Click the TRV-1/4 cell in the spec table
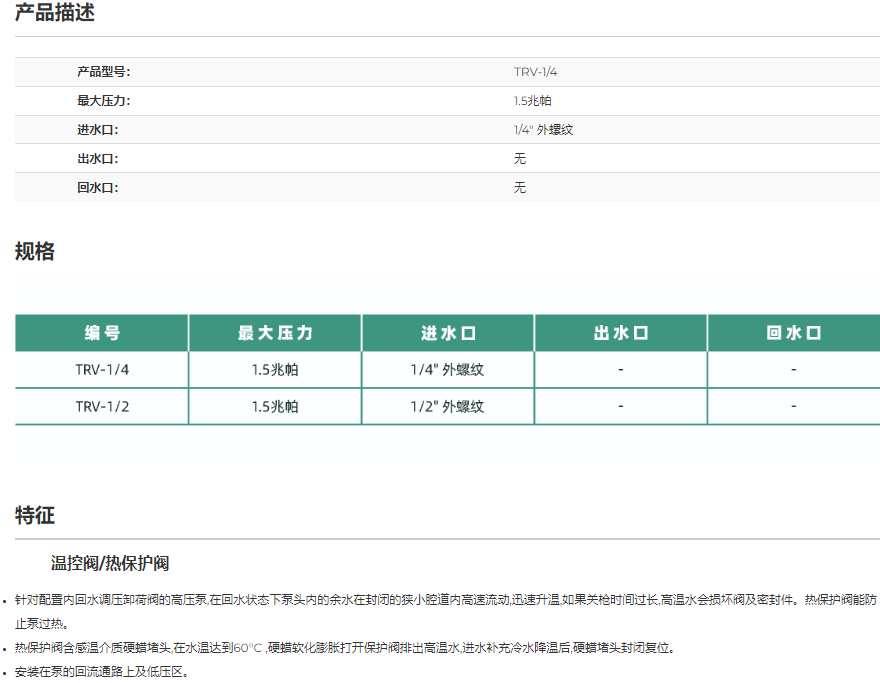Image resolution: width=880 pixels, height=683 pixels. coord(102,370)
